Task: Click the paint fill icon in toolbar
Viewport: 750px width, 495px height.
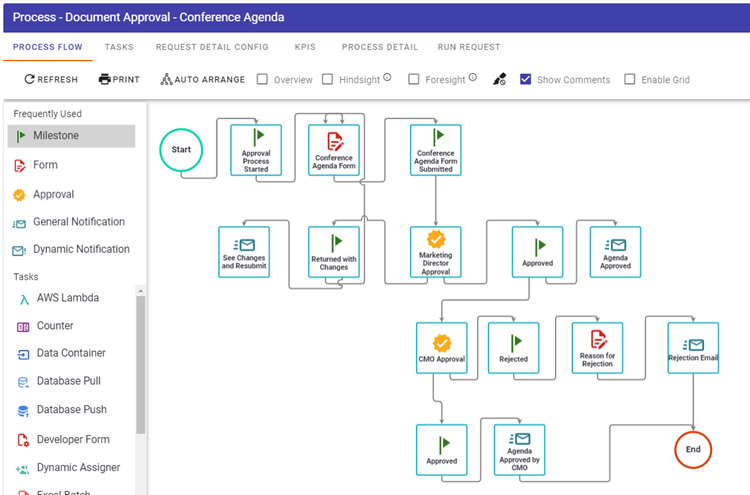Action: point(499,79)
